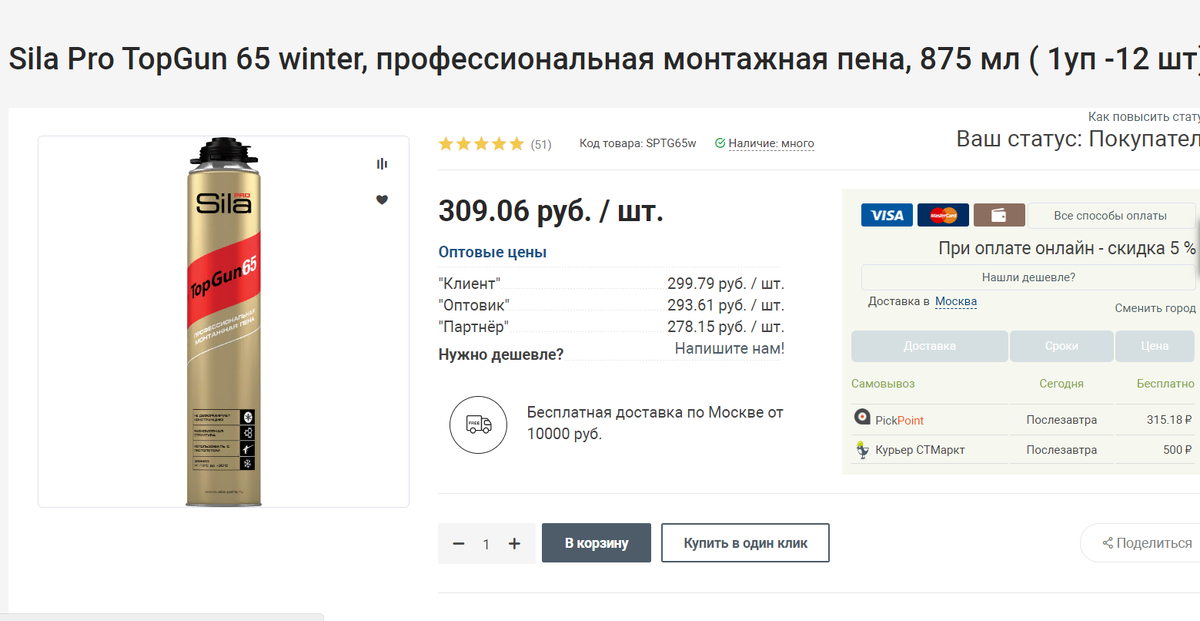The image size is (1200, 621).
Task: Open the Sila TopGun 65 product image
Action: pyautogui.click(x=224, y=322)
